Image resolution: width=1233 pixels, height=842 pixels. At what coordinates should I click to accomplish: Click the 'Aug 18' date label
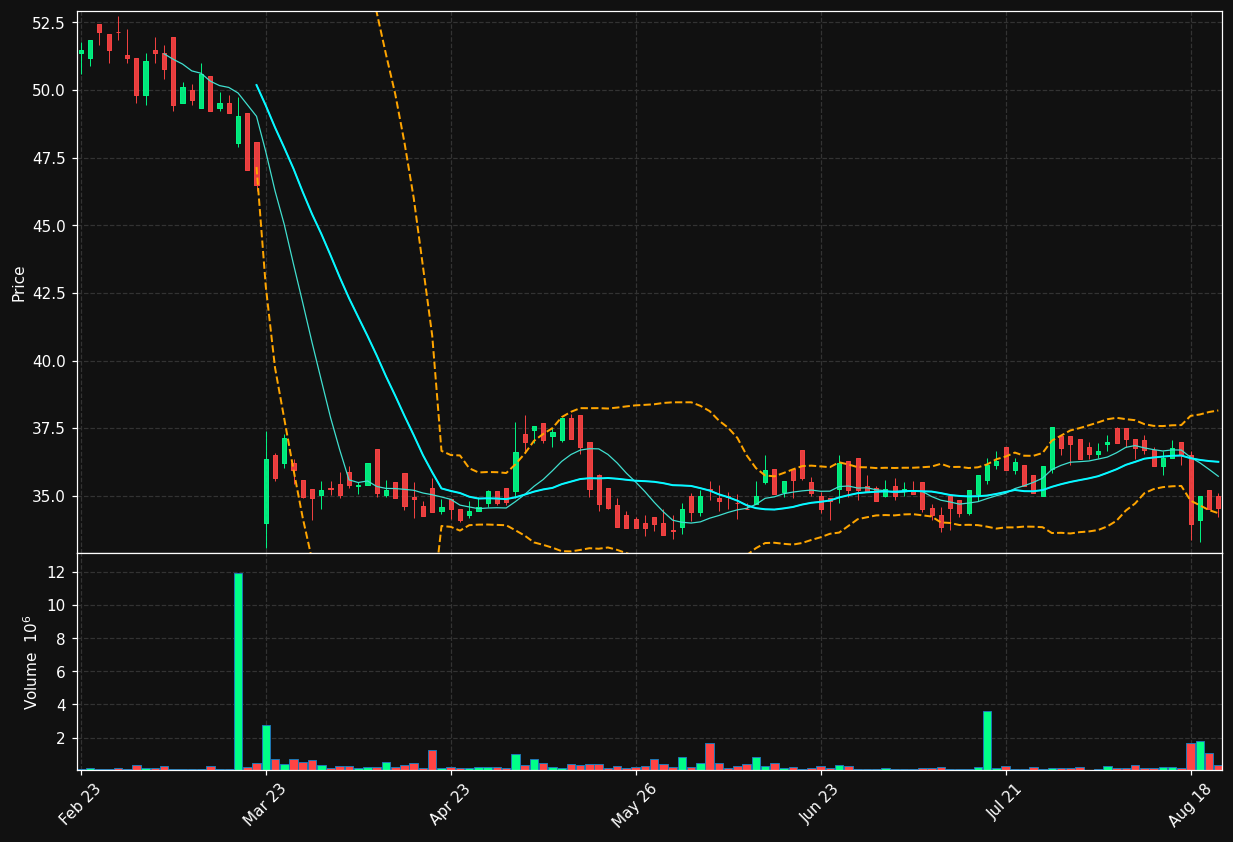[x=1189, y=804]
